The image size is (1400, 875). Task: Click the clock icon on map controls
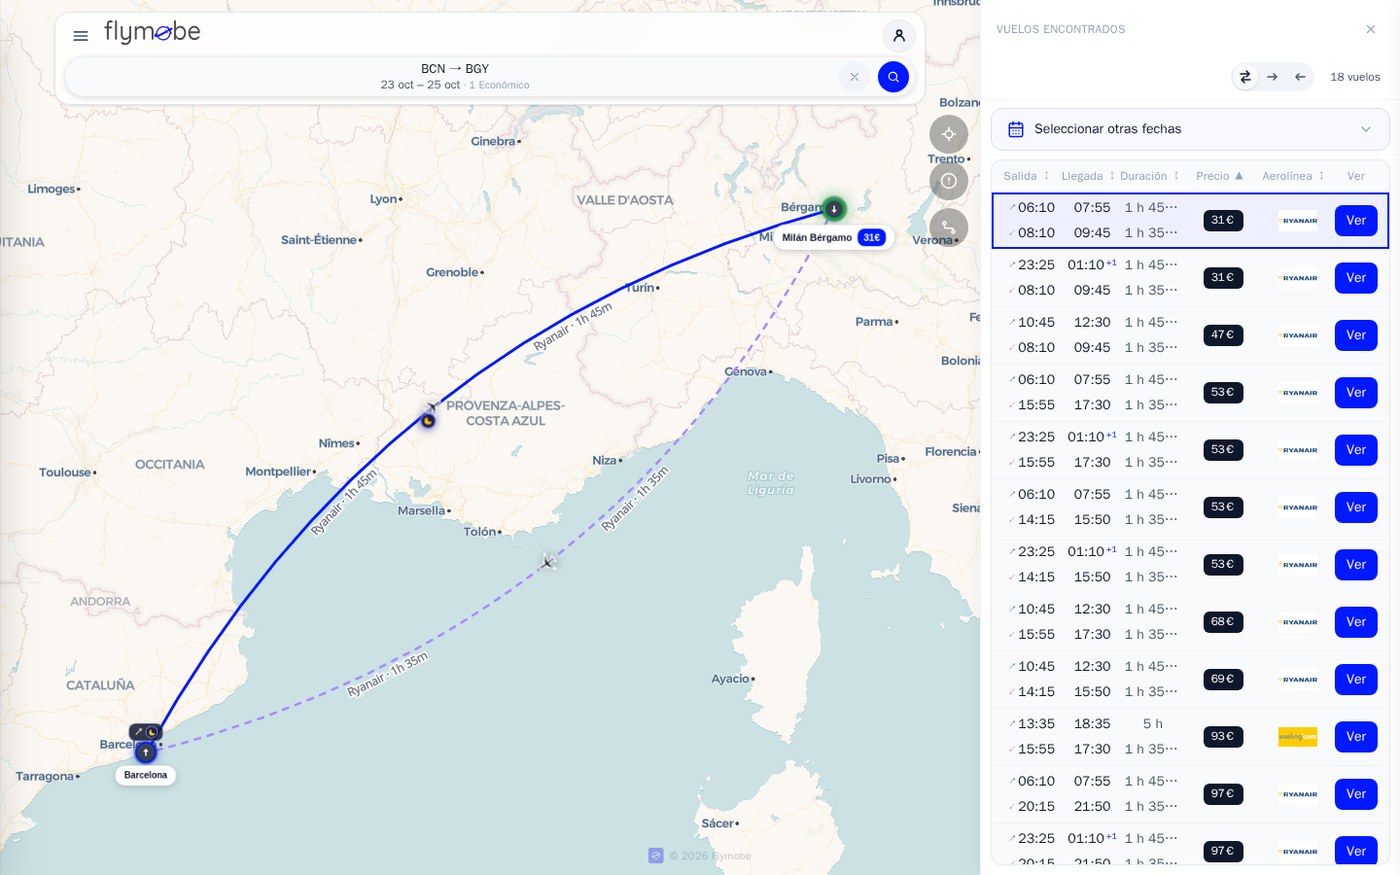pyautogui.click(x=949, y=181)
